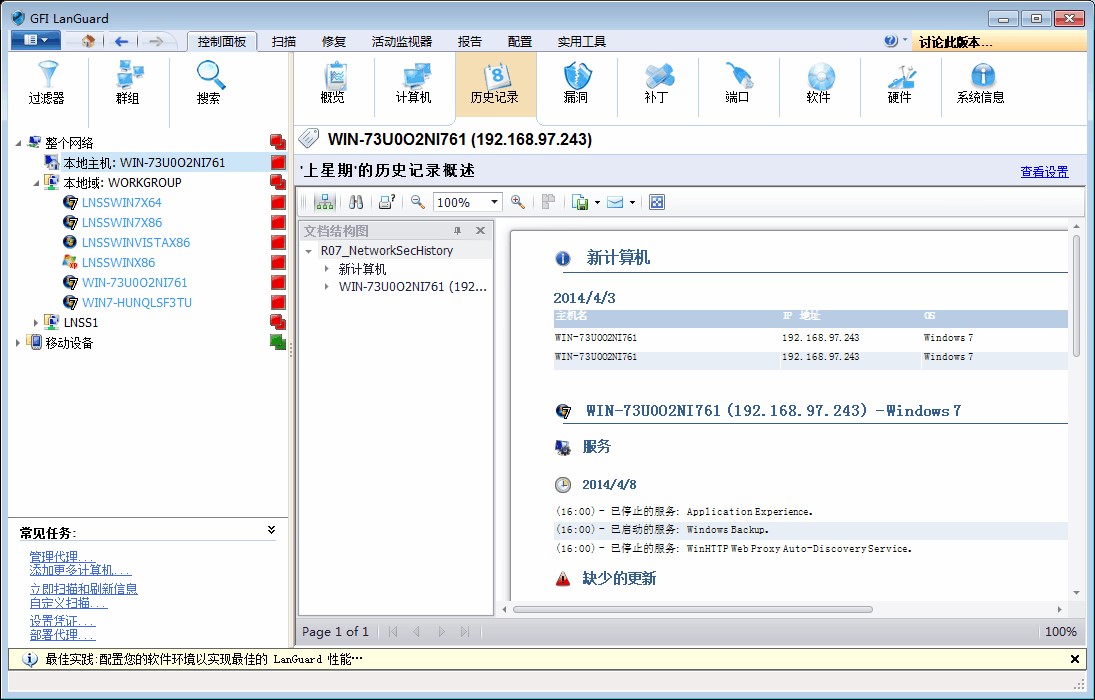Expand the 移动设备 tree node
This screenshot has height=700, width=1095.
pyautogui.click(x=19, y=343)
